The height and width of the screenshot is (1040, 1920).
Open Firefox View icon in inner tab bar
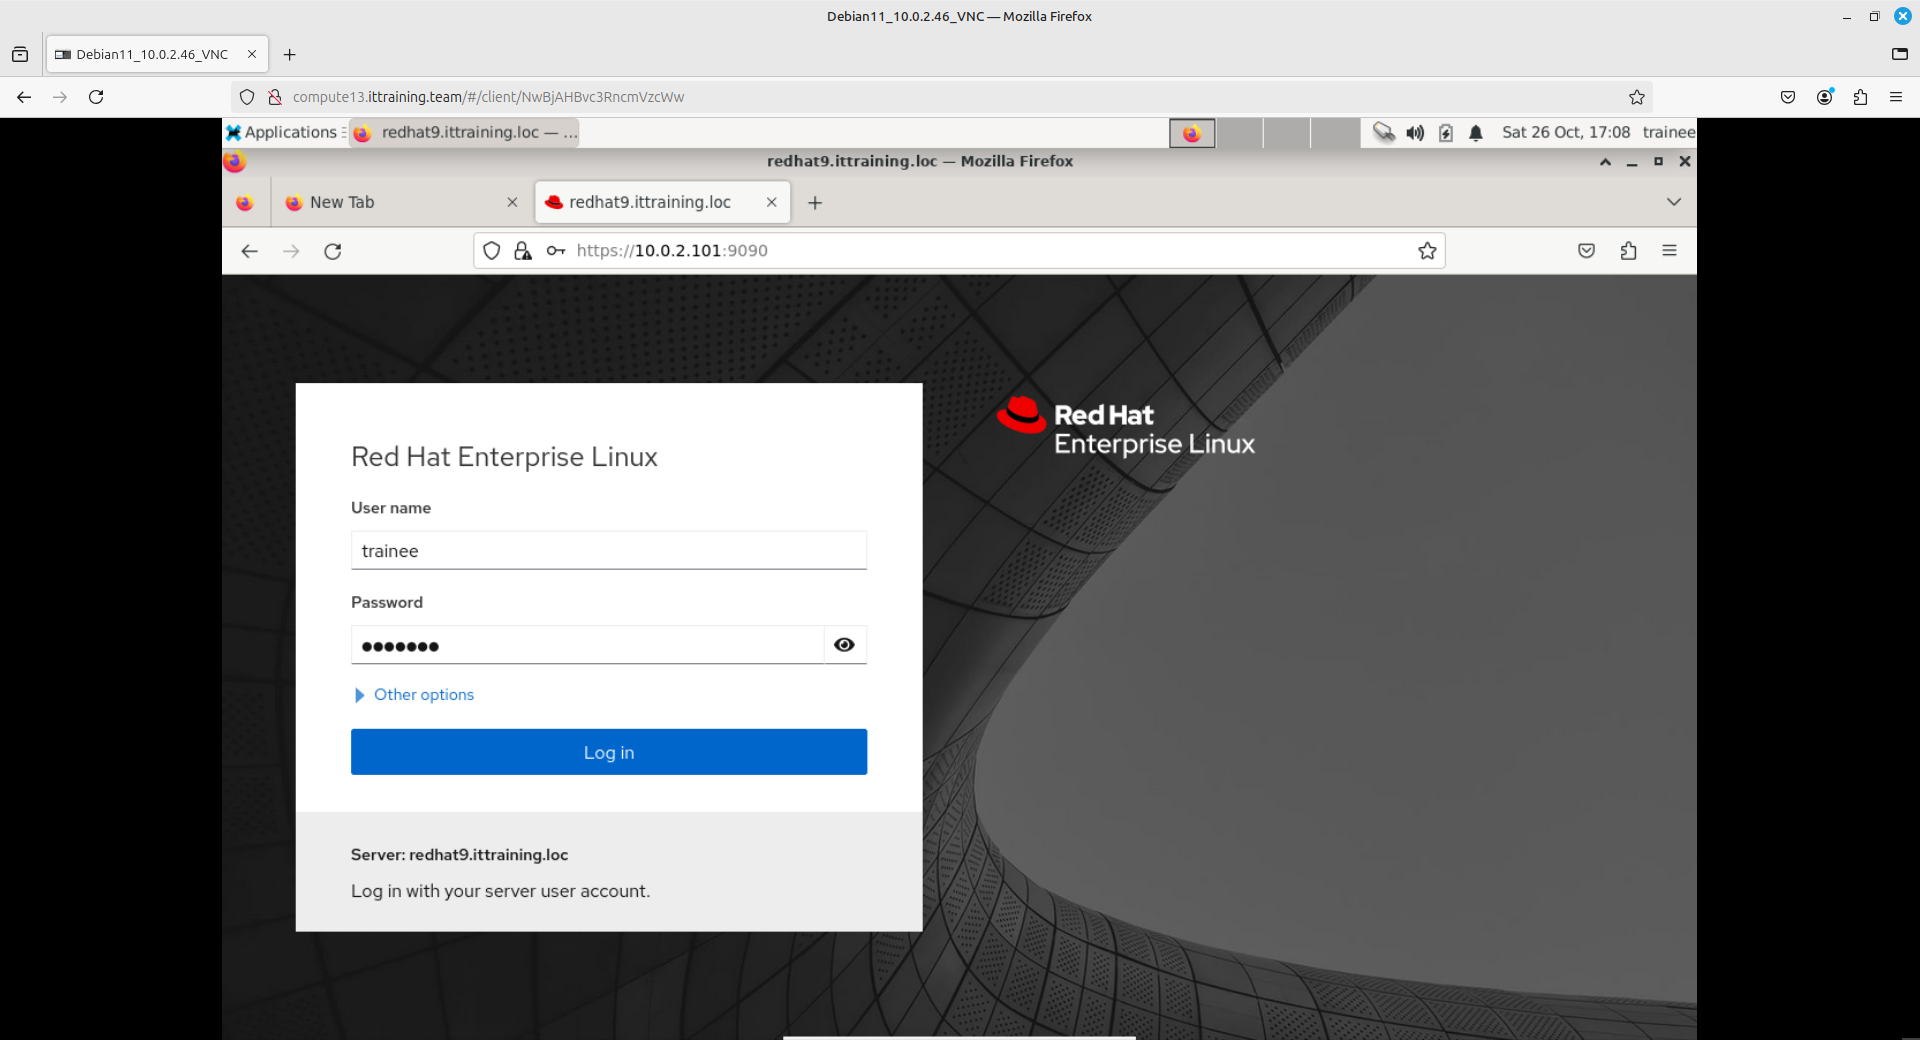coord(245,203)
